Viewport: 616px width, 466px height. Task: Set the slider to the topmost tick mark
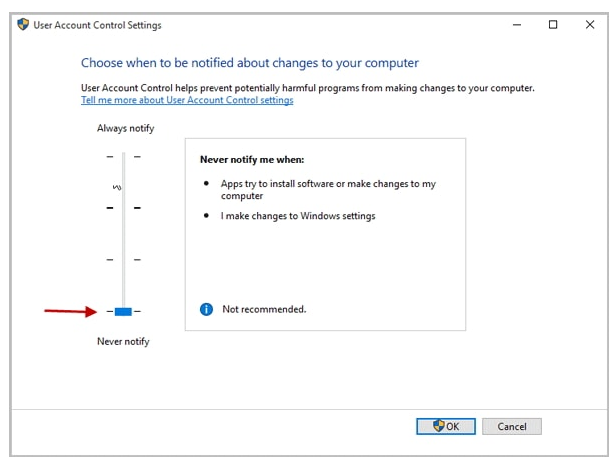click(123, 156)
